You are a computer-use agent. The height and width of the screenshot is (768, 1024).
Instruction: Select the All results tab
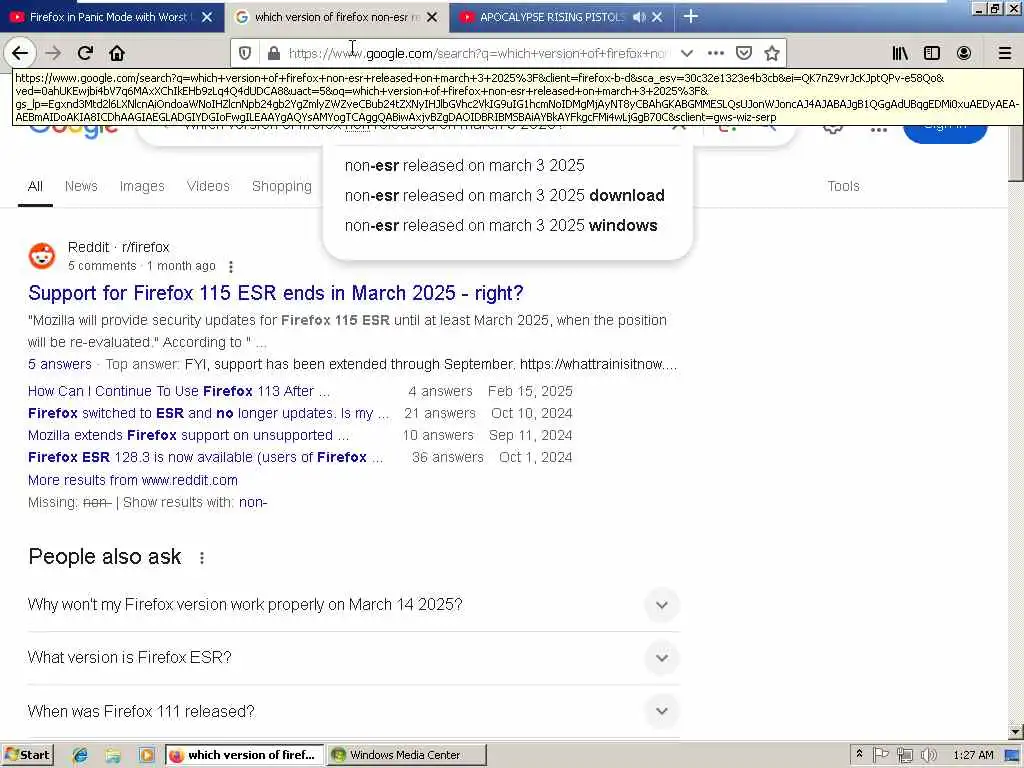point(35,186)
